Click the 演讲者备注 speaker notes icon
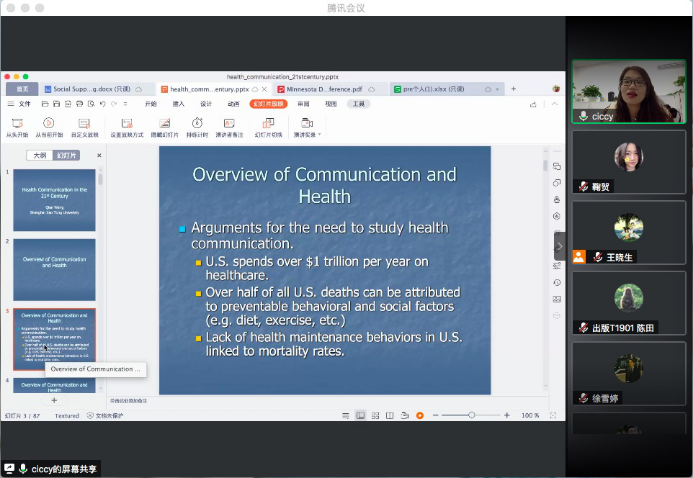Screen dimensions: 693x478 (x=231, y=122)
